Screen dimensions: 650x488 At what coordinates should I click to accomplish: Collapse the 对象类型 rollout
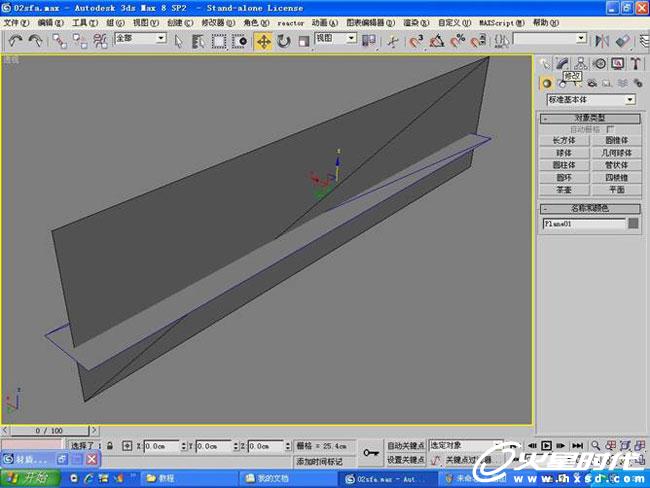[590, 119]
